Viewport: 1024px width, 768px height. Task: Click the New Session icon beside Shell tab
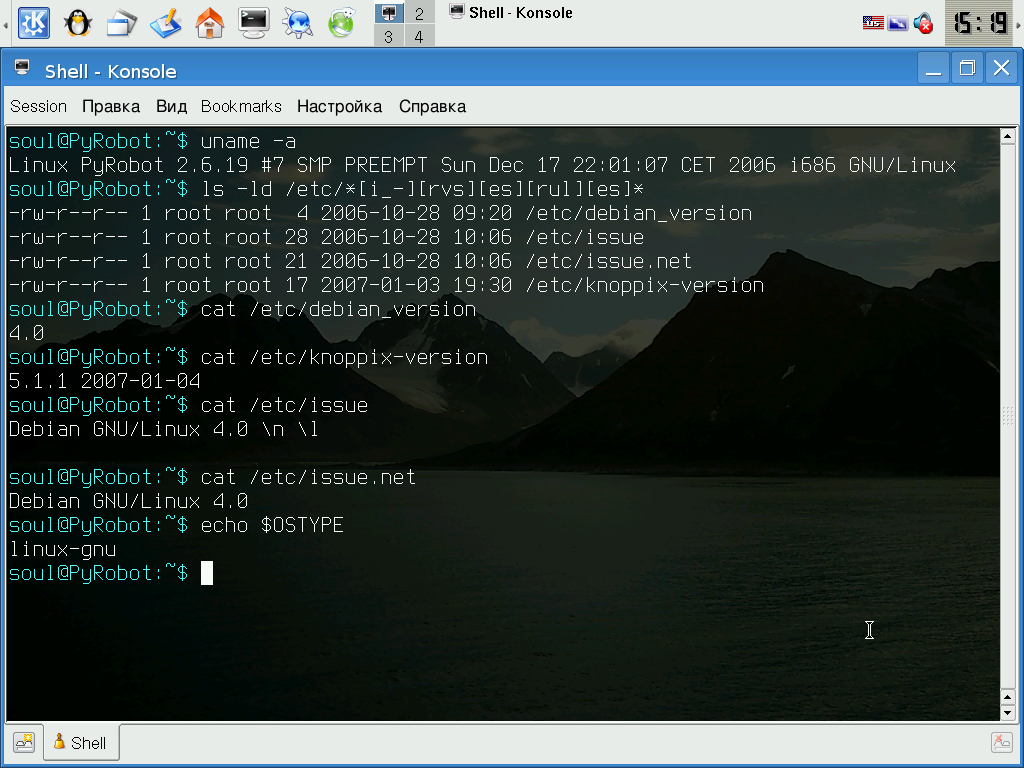pyautogui.click(x=24, y=742)
